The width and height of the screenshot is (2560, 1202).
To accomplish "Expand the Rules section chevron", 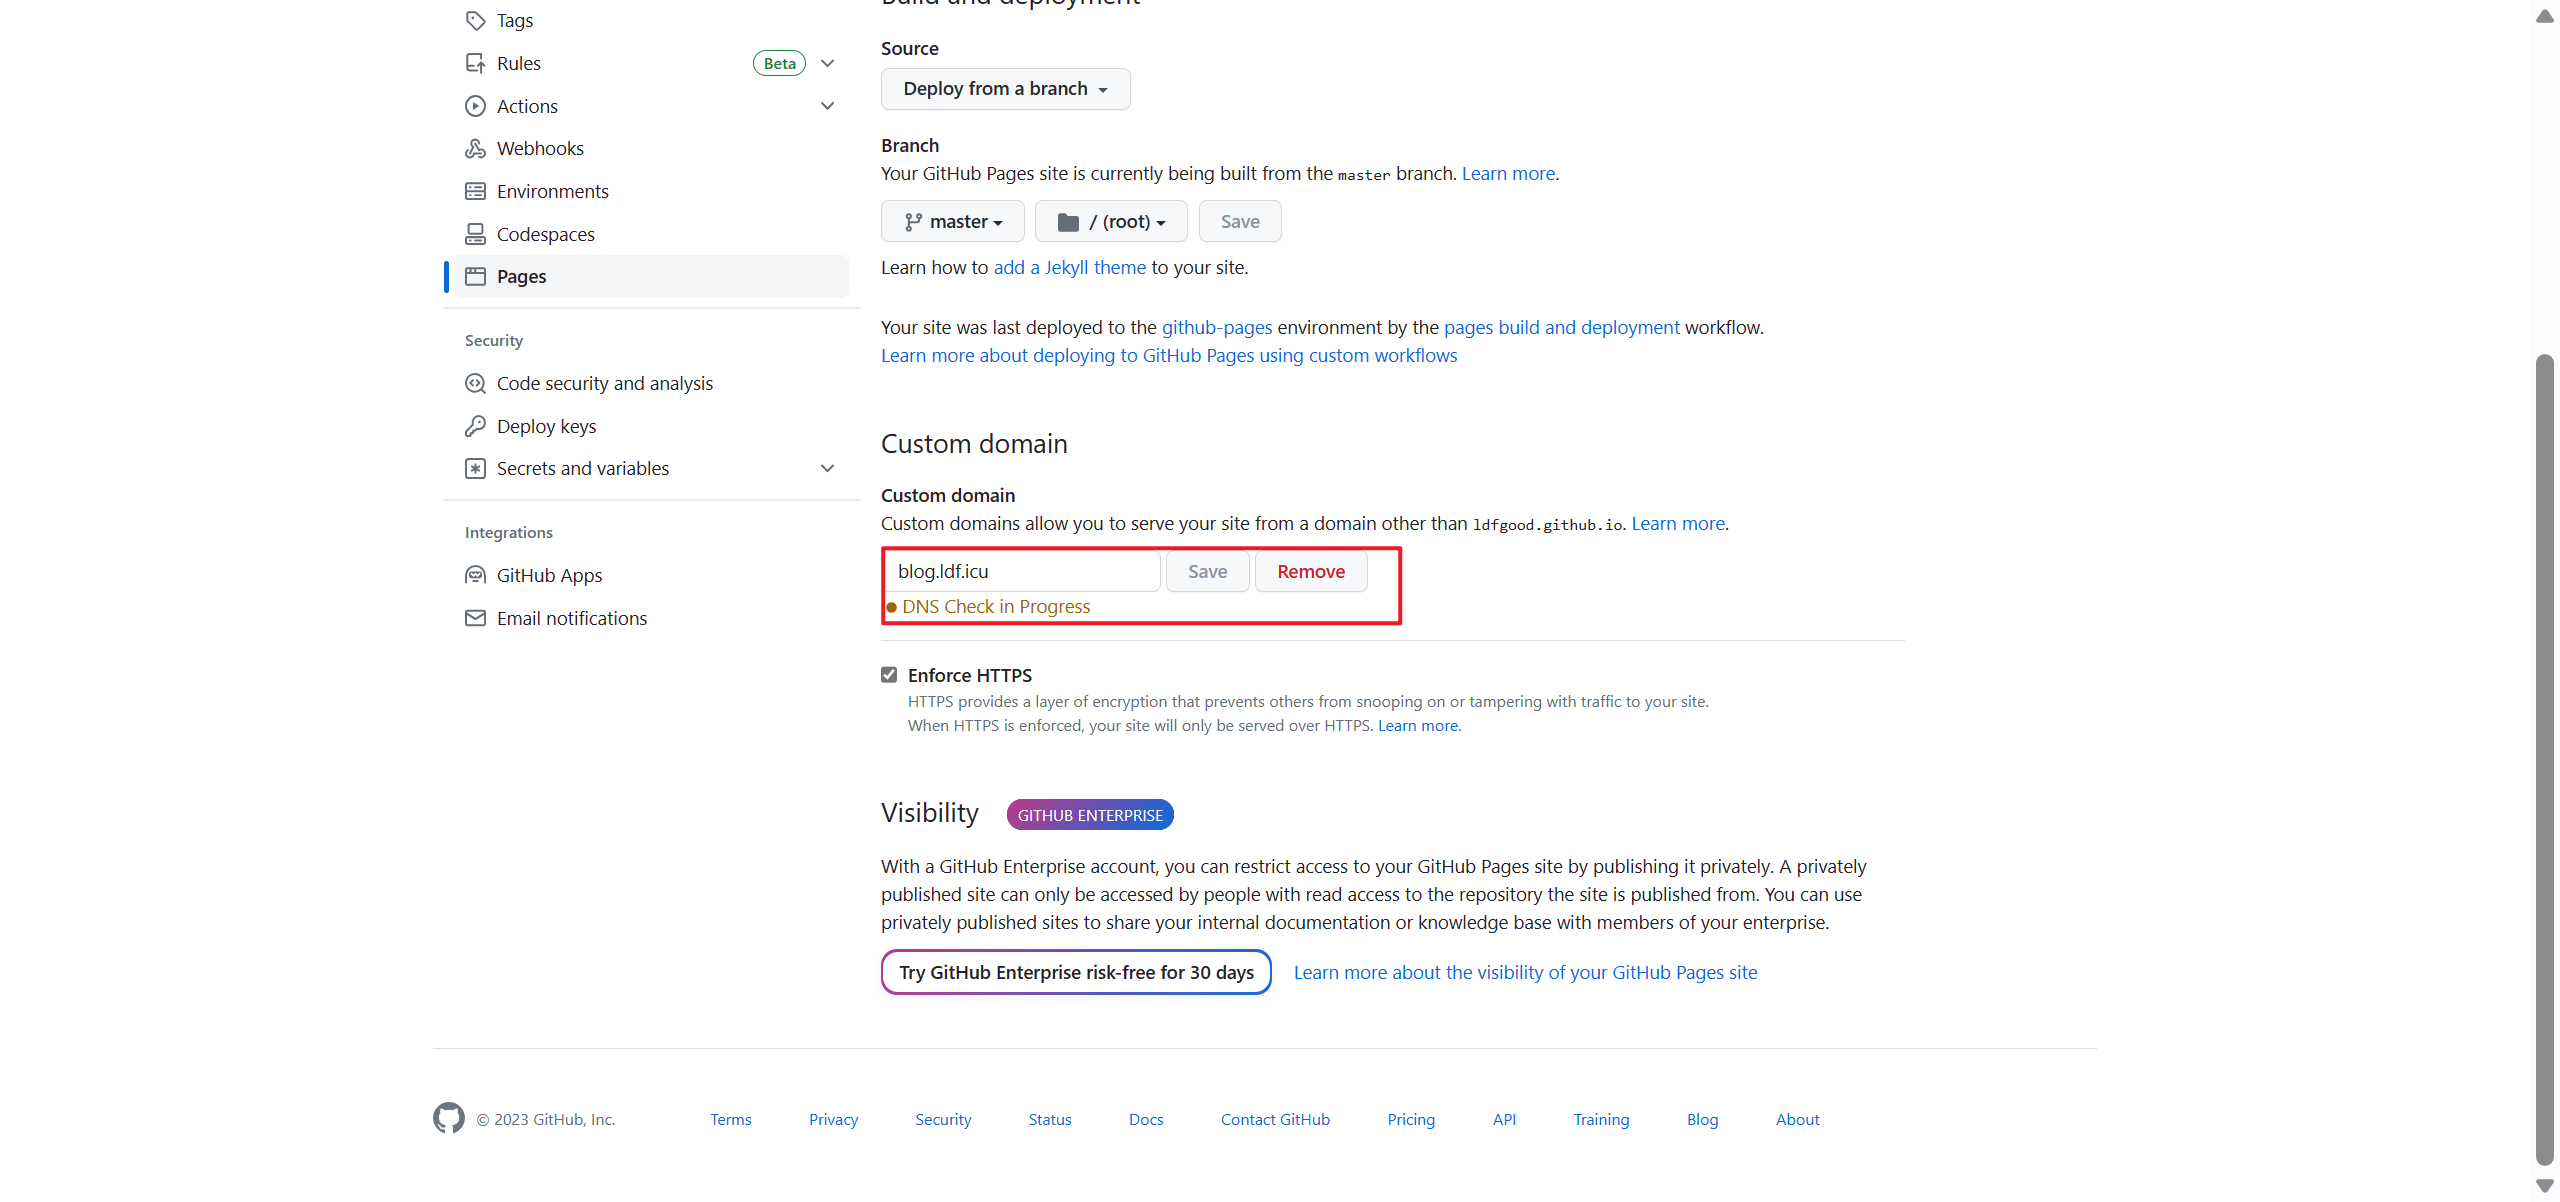I will point(827,63).
